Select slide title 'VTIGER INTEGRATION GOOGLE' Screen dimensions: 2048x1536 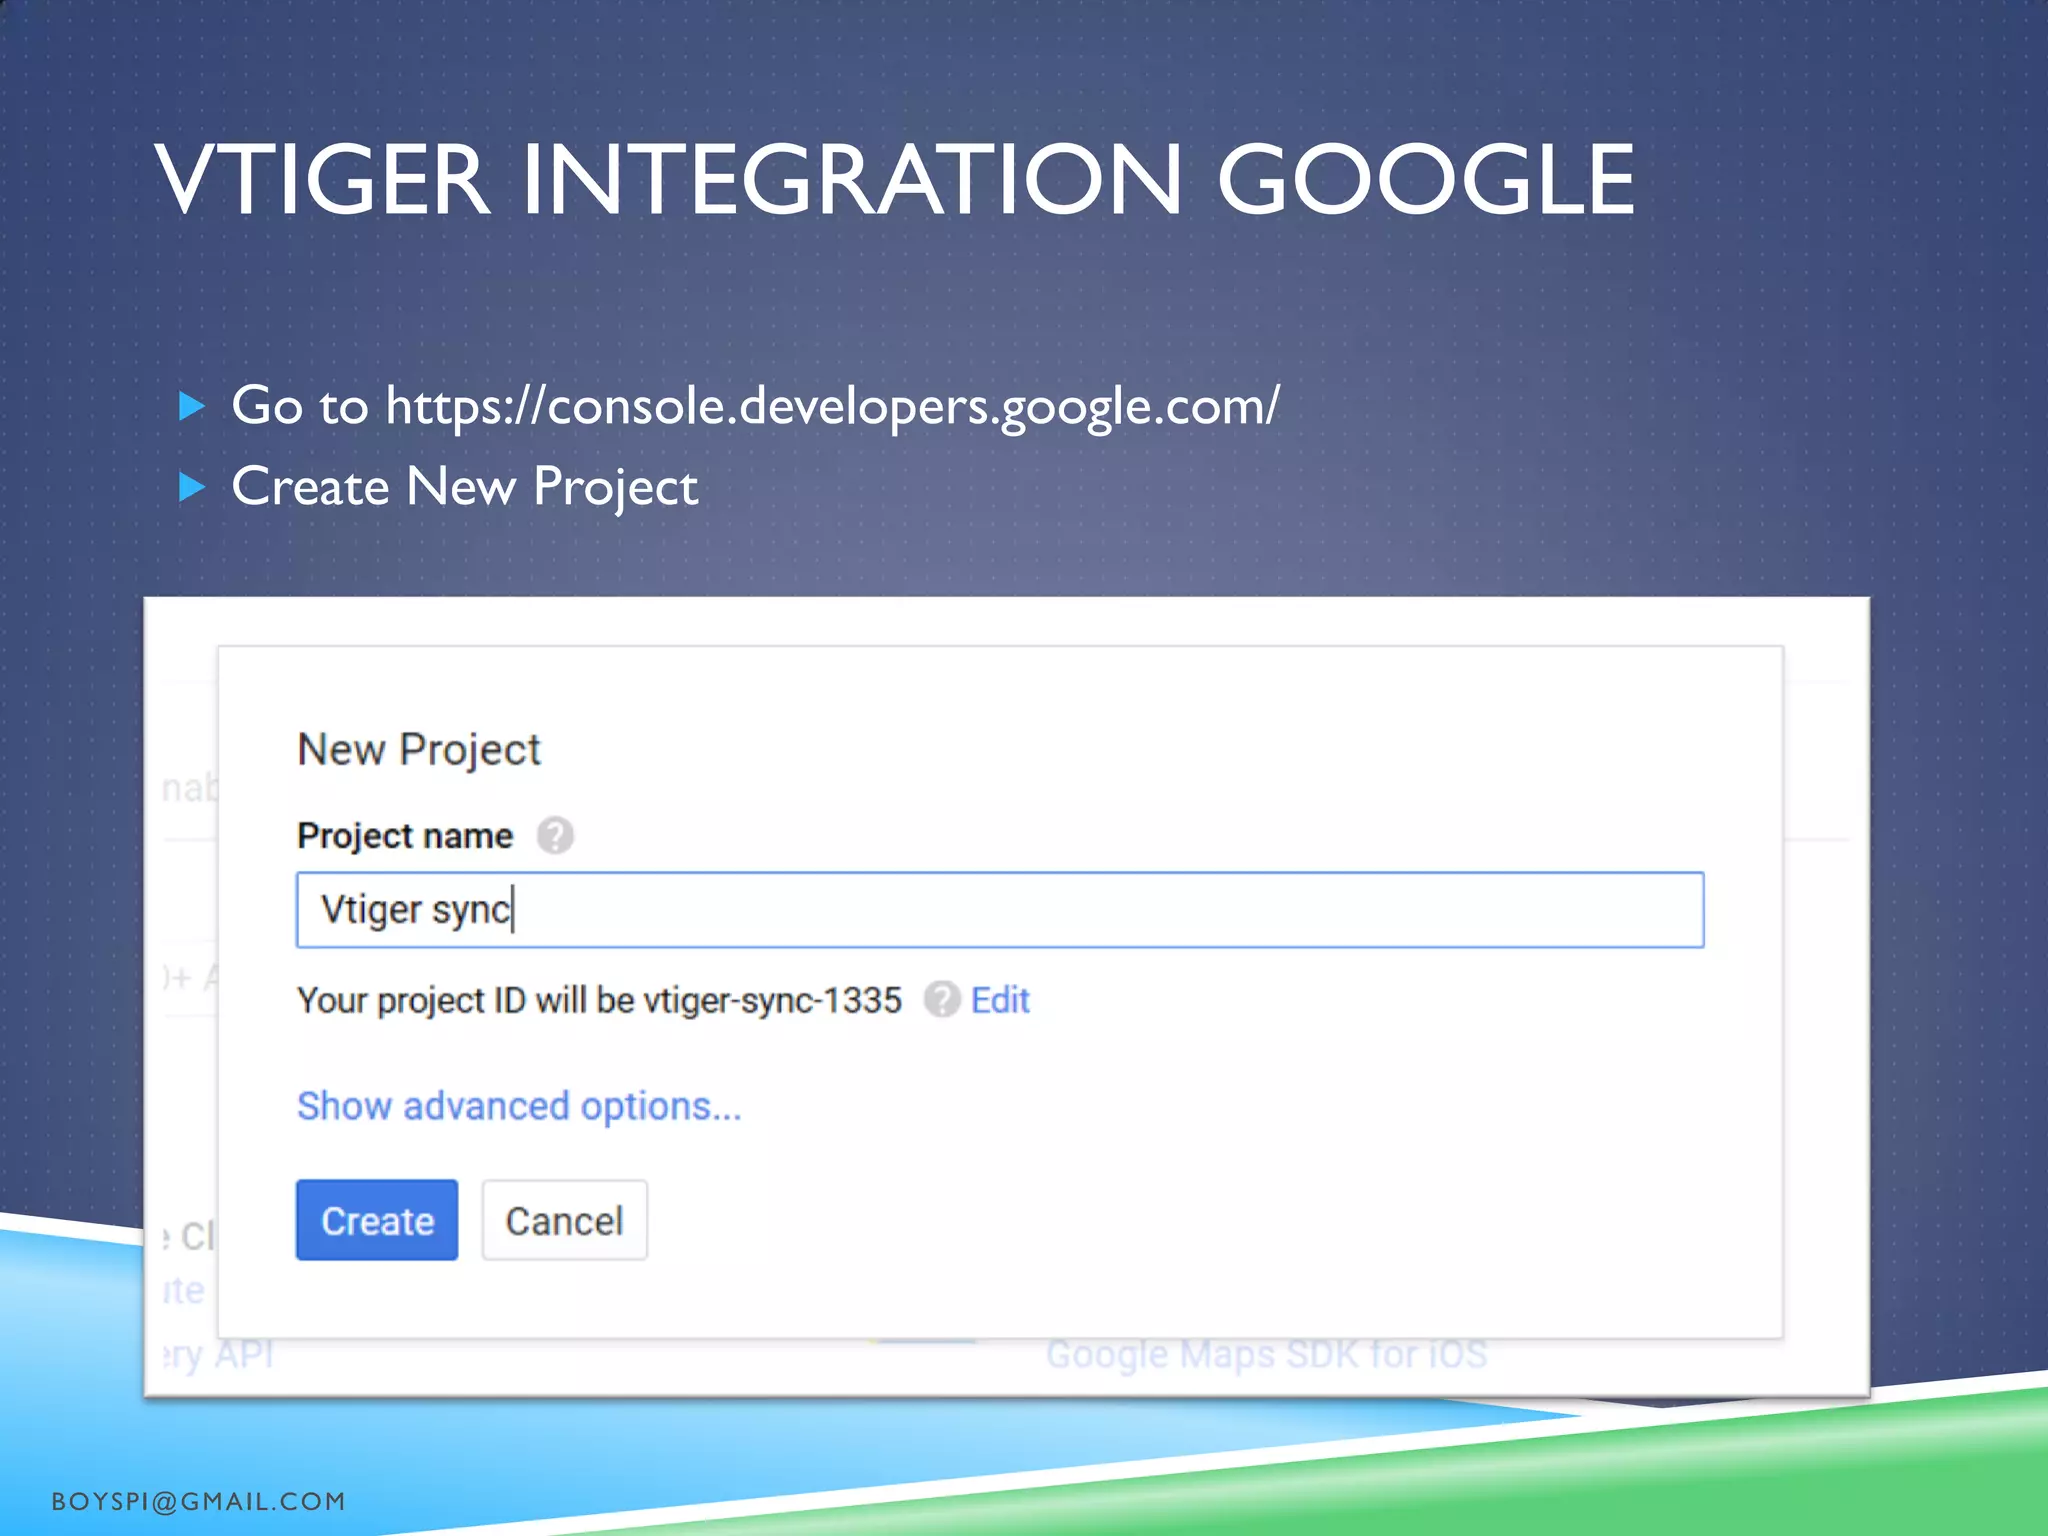pos(895,180)
